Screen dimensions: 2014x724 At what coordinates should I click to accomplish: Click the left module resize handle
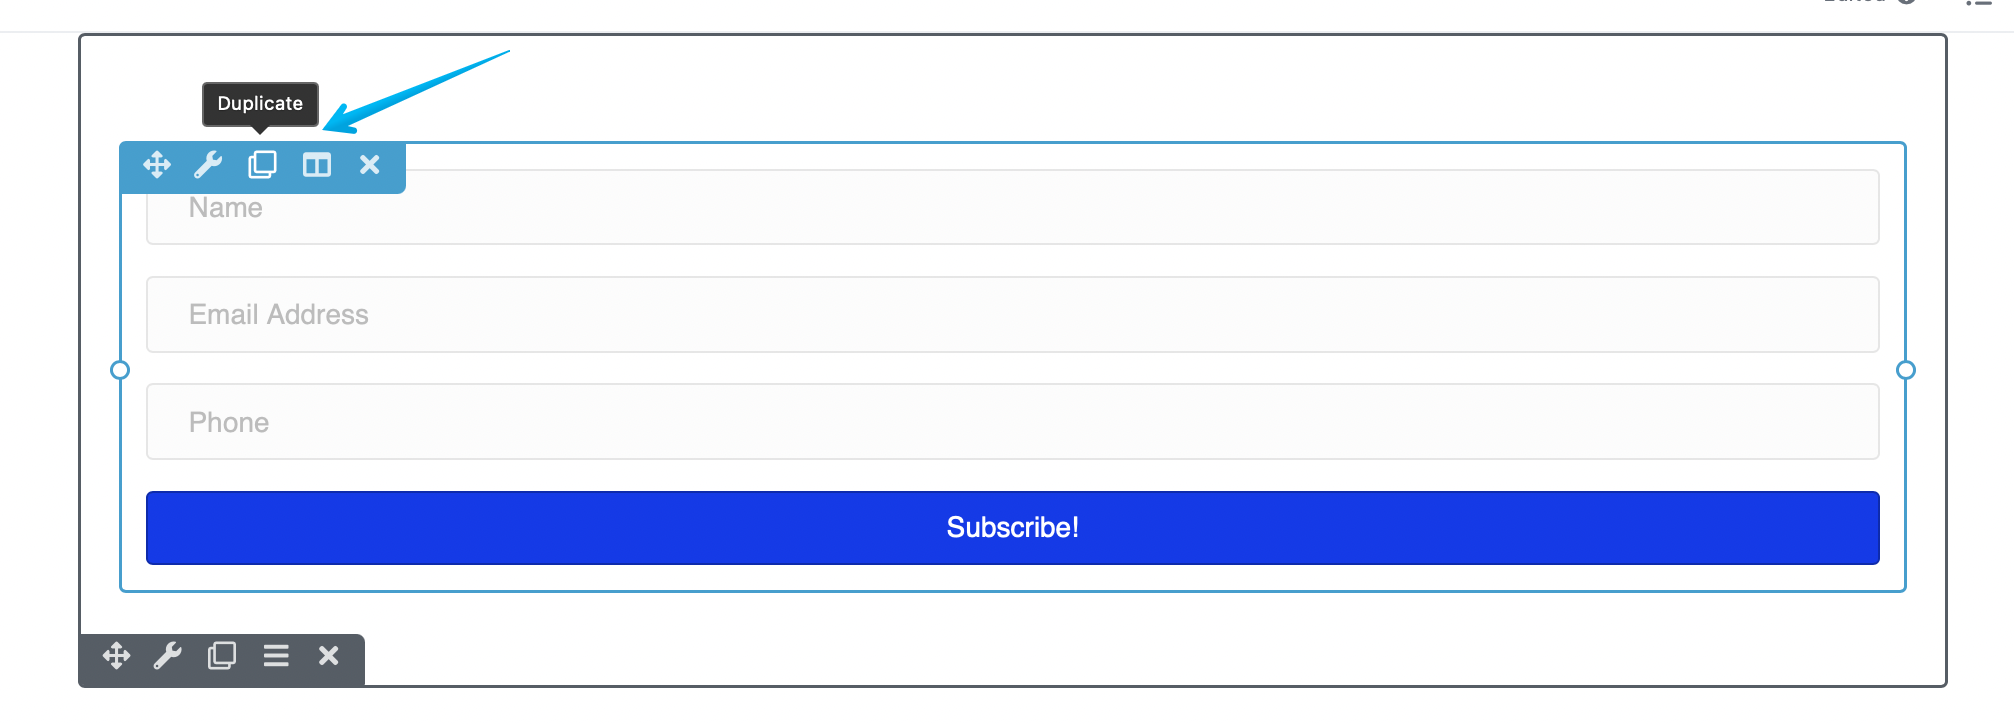120,370
